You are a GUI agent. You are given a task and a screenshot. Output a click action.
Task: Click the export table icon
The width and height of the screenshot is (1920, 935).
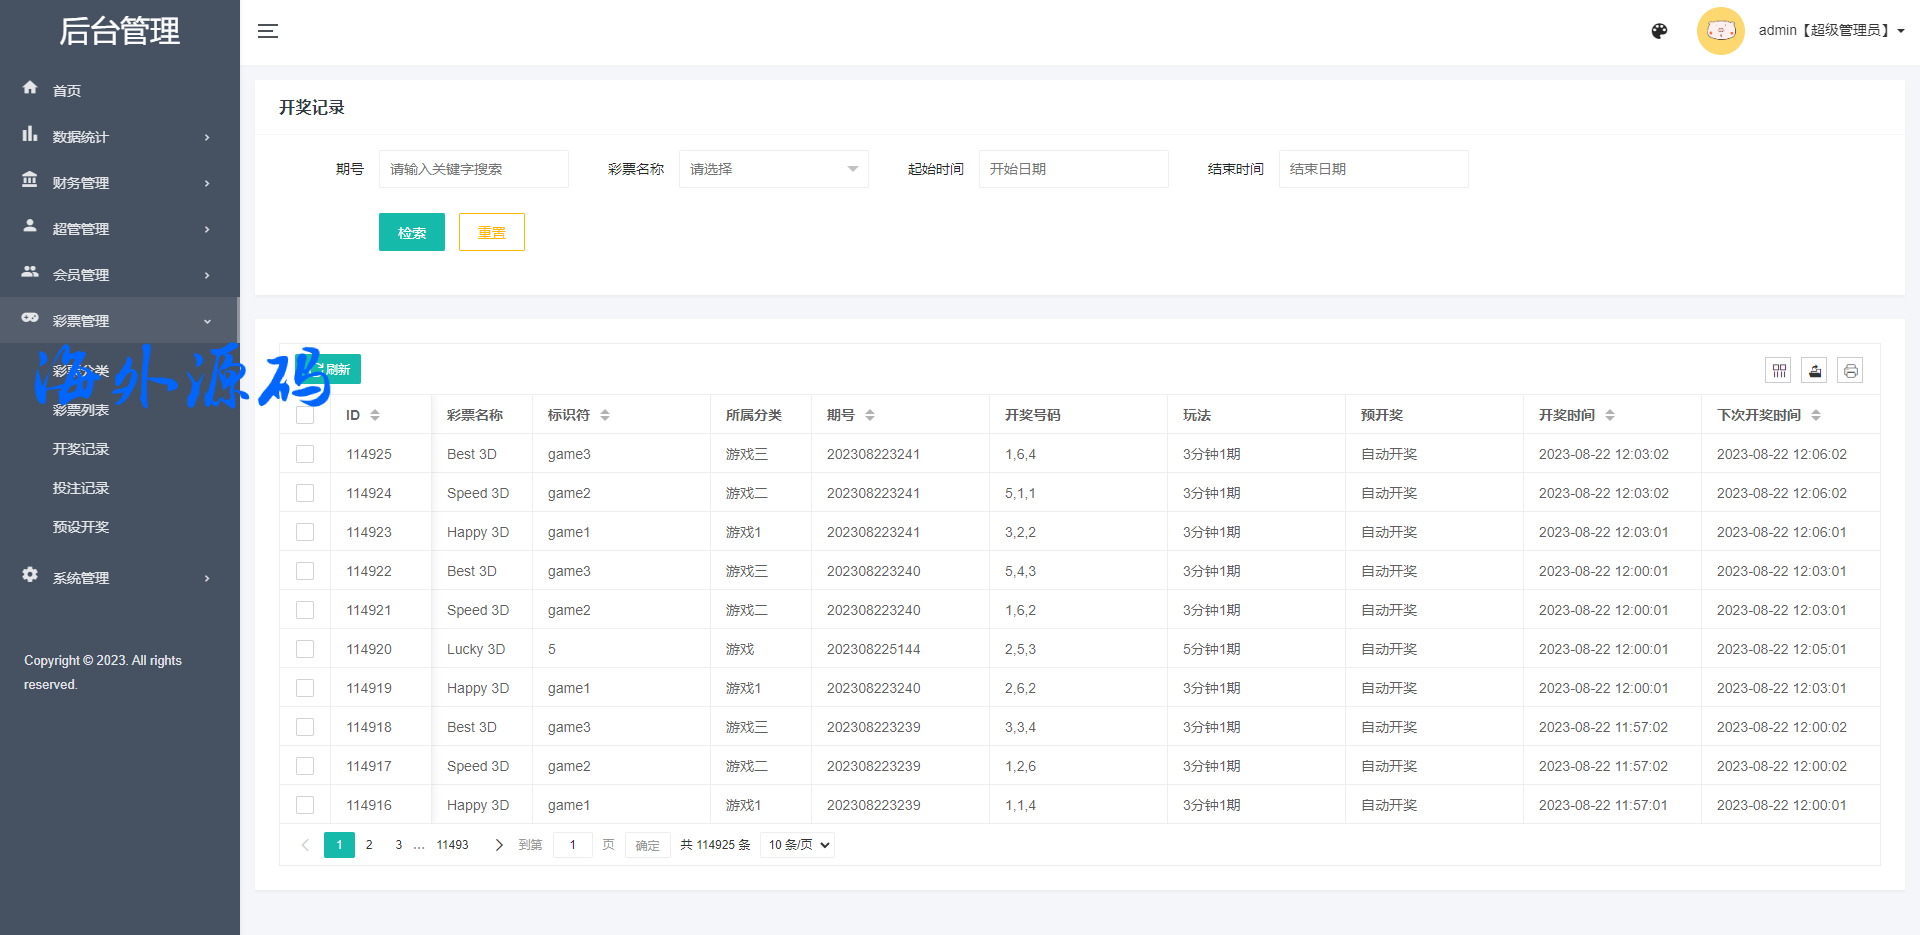(1814, 371)
